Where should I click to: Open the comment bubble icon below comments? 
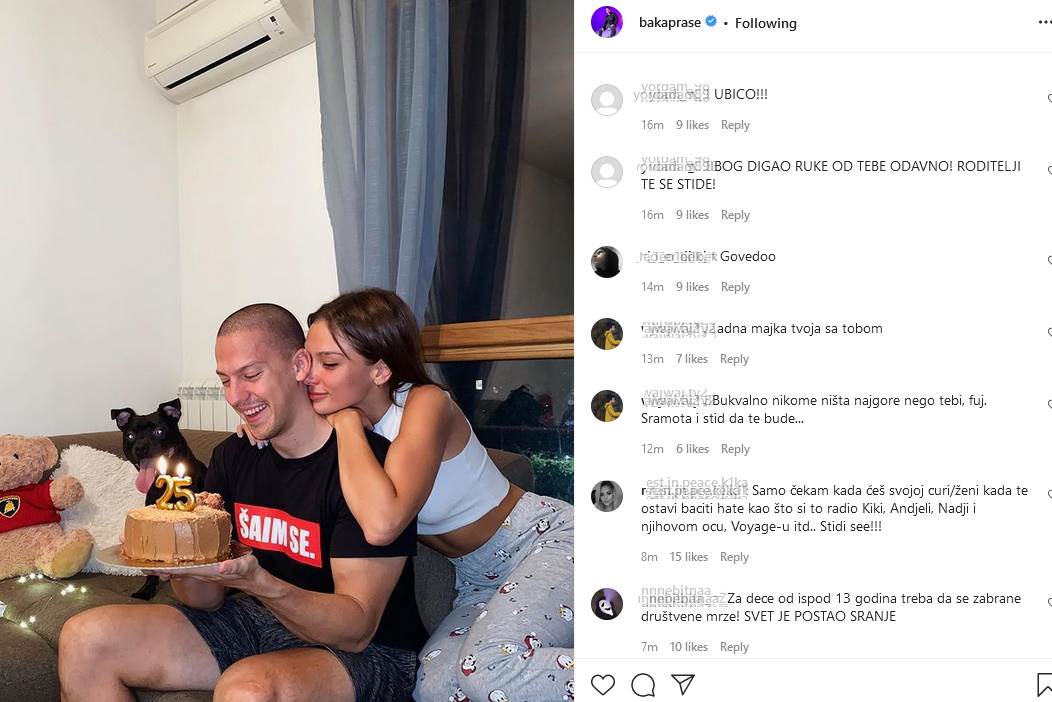tap(643, 685)
